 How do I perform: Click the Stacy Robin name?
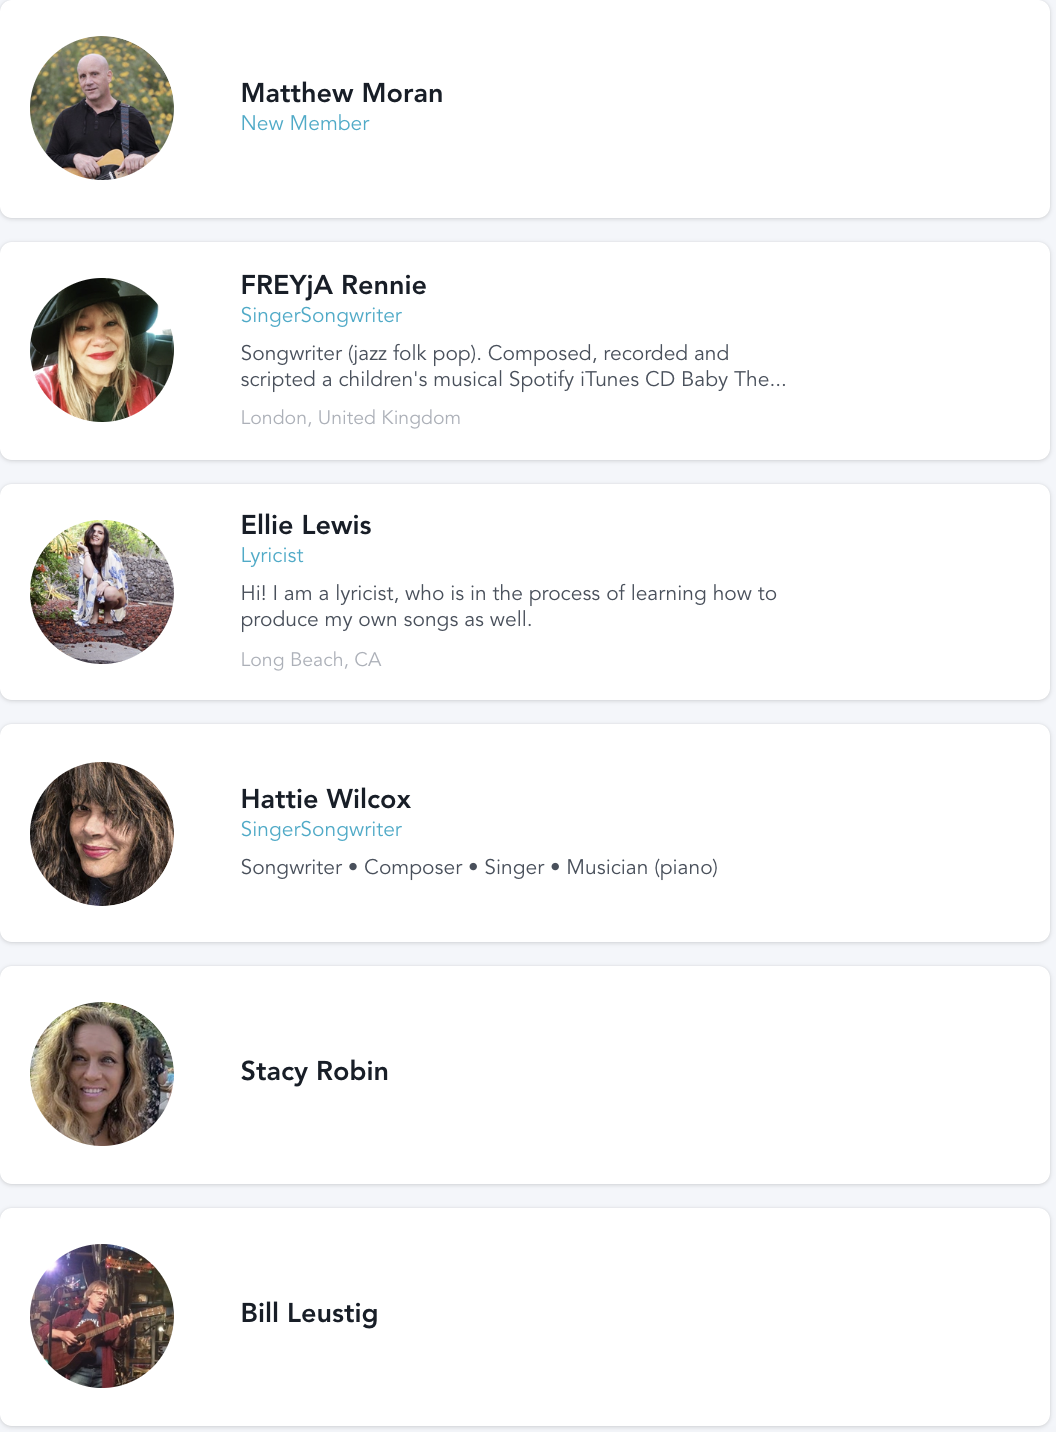click(314, 1071)
